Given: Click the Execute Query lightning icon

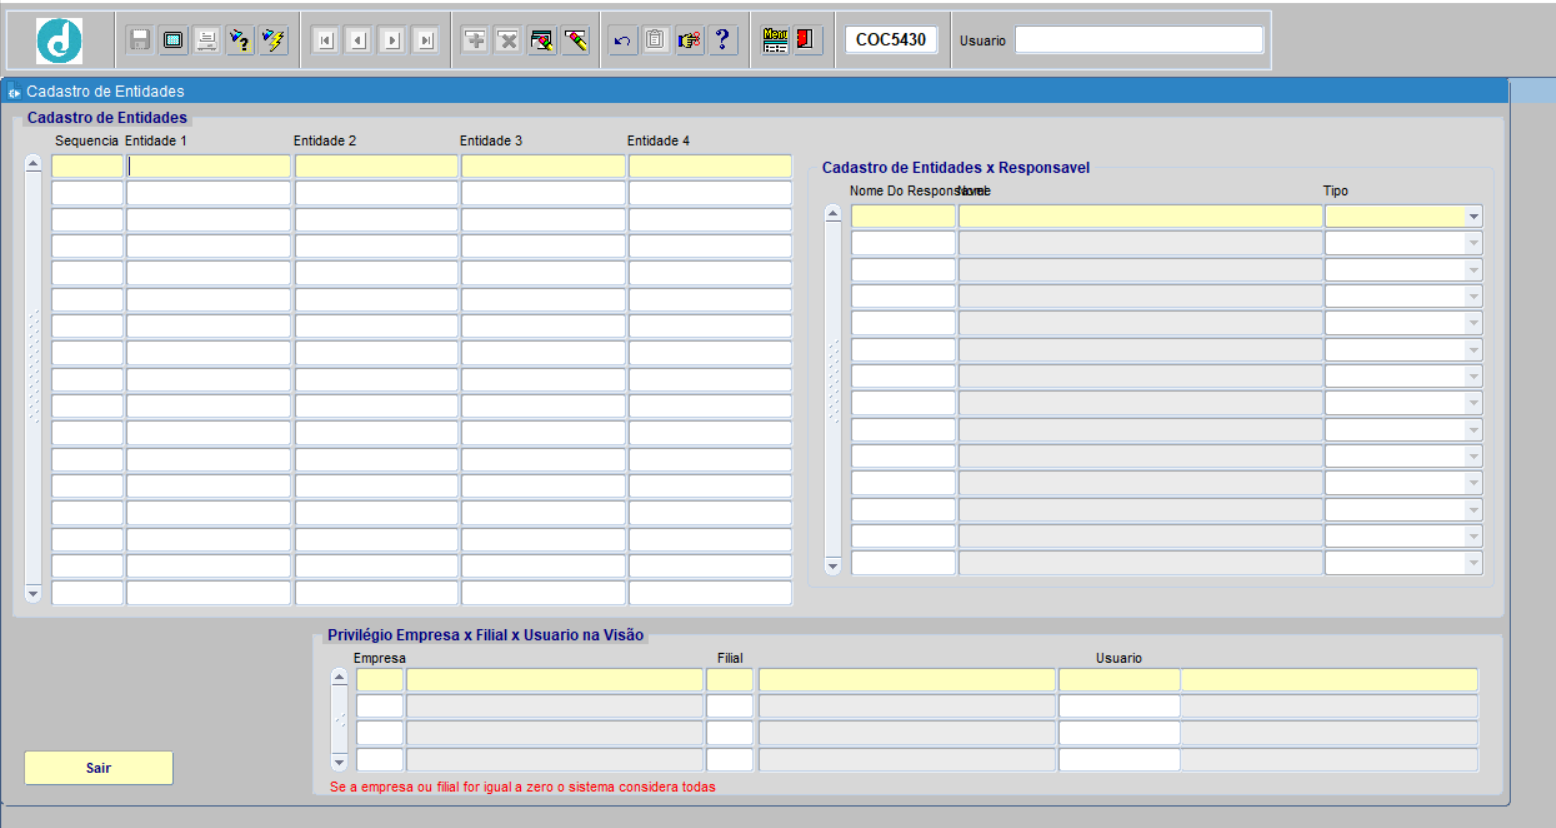Looking at the screenshot, I should 273,40.
